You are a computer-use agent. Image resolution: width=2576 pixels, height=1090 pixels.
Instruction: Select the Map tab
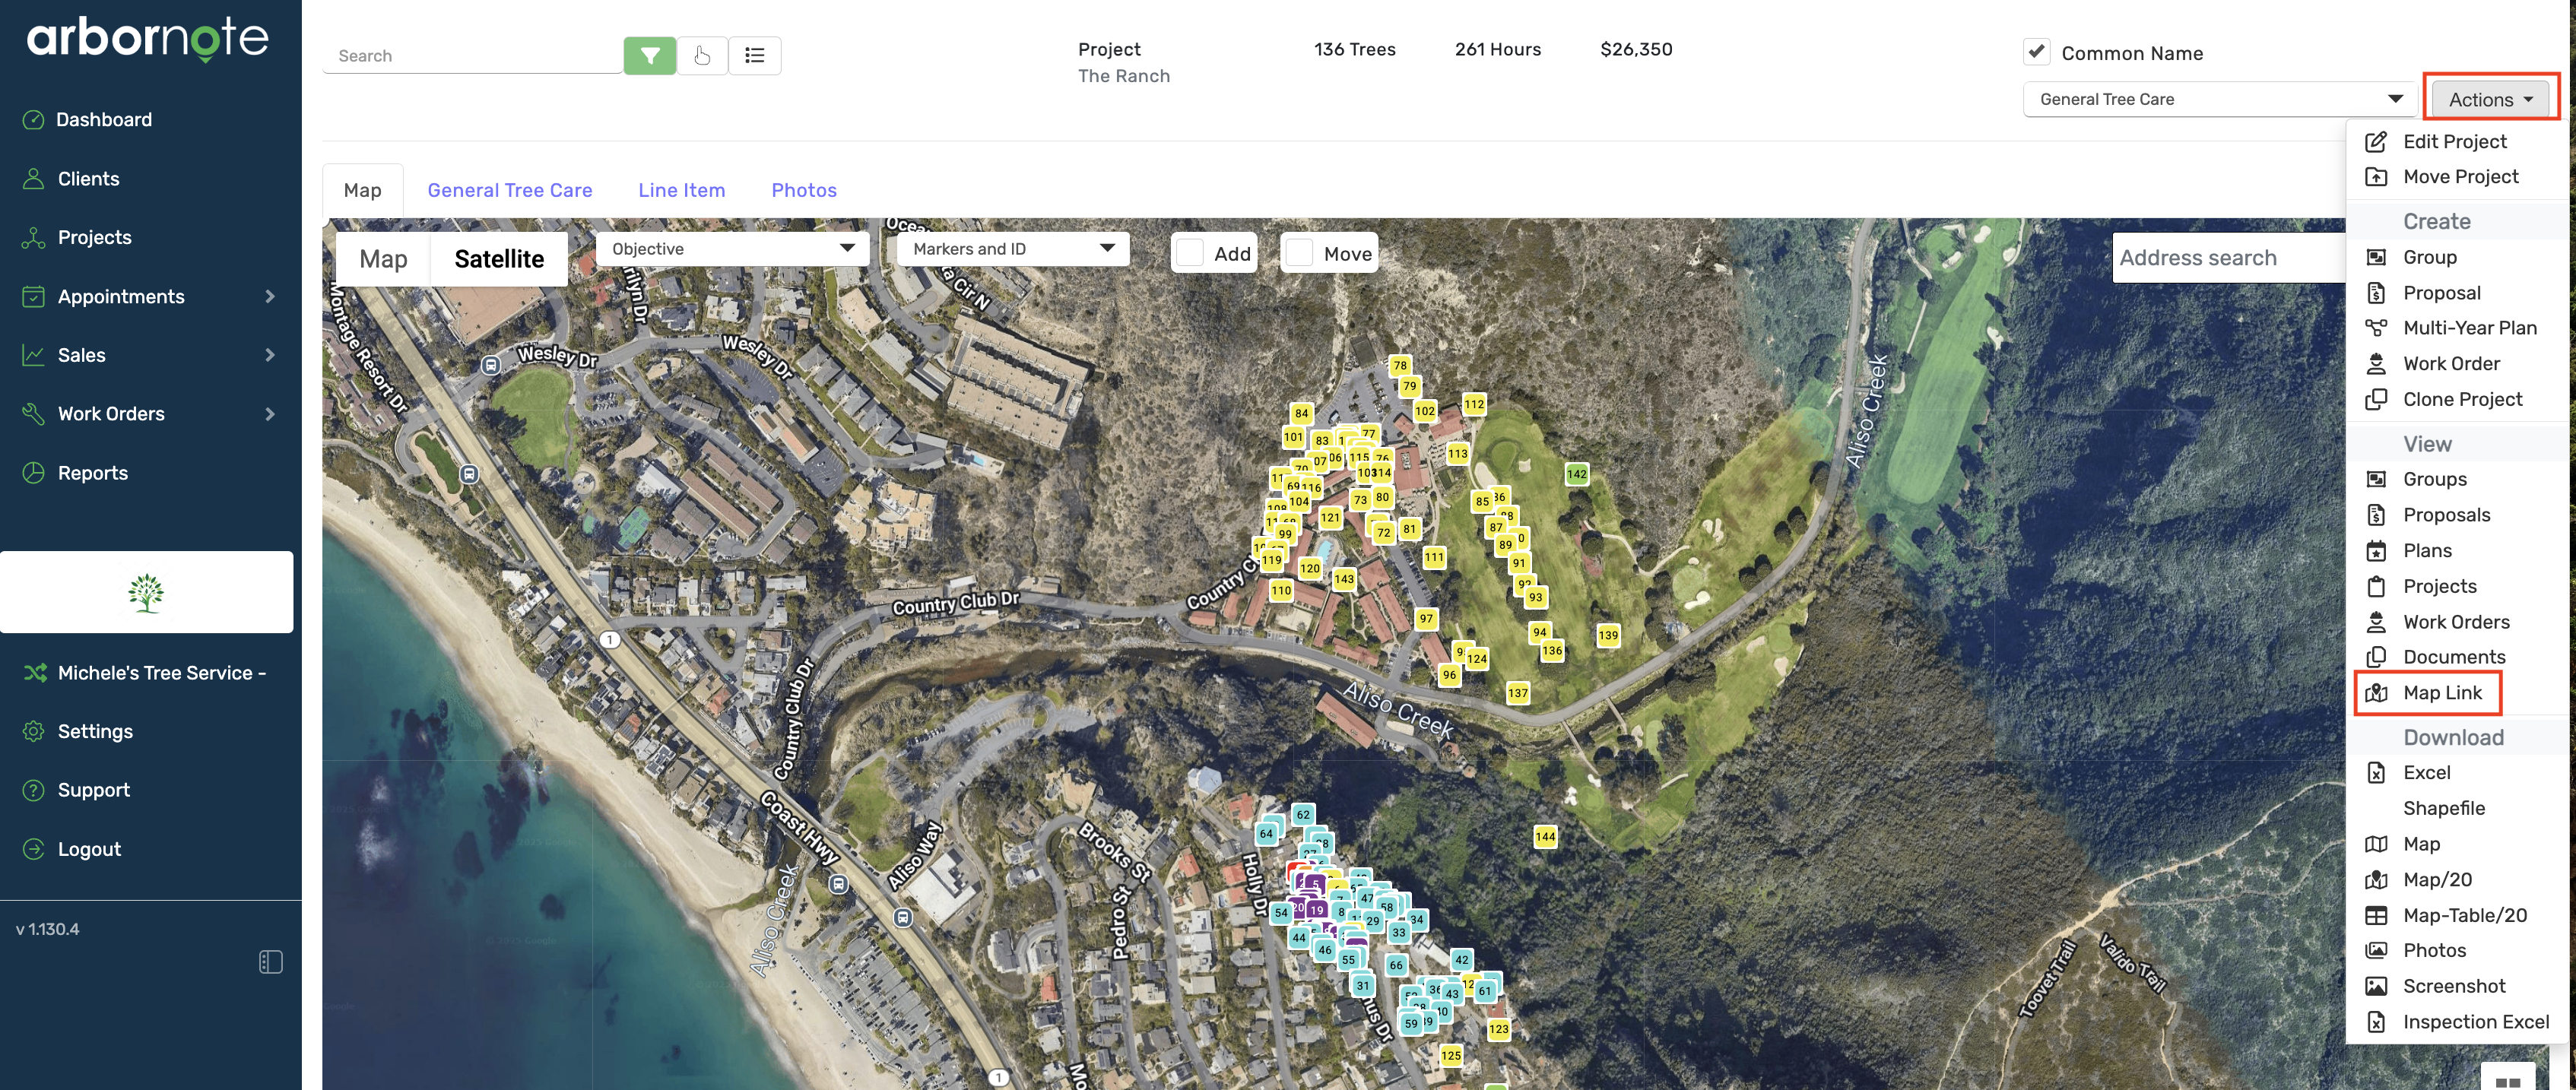coord(362,190)
